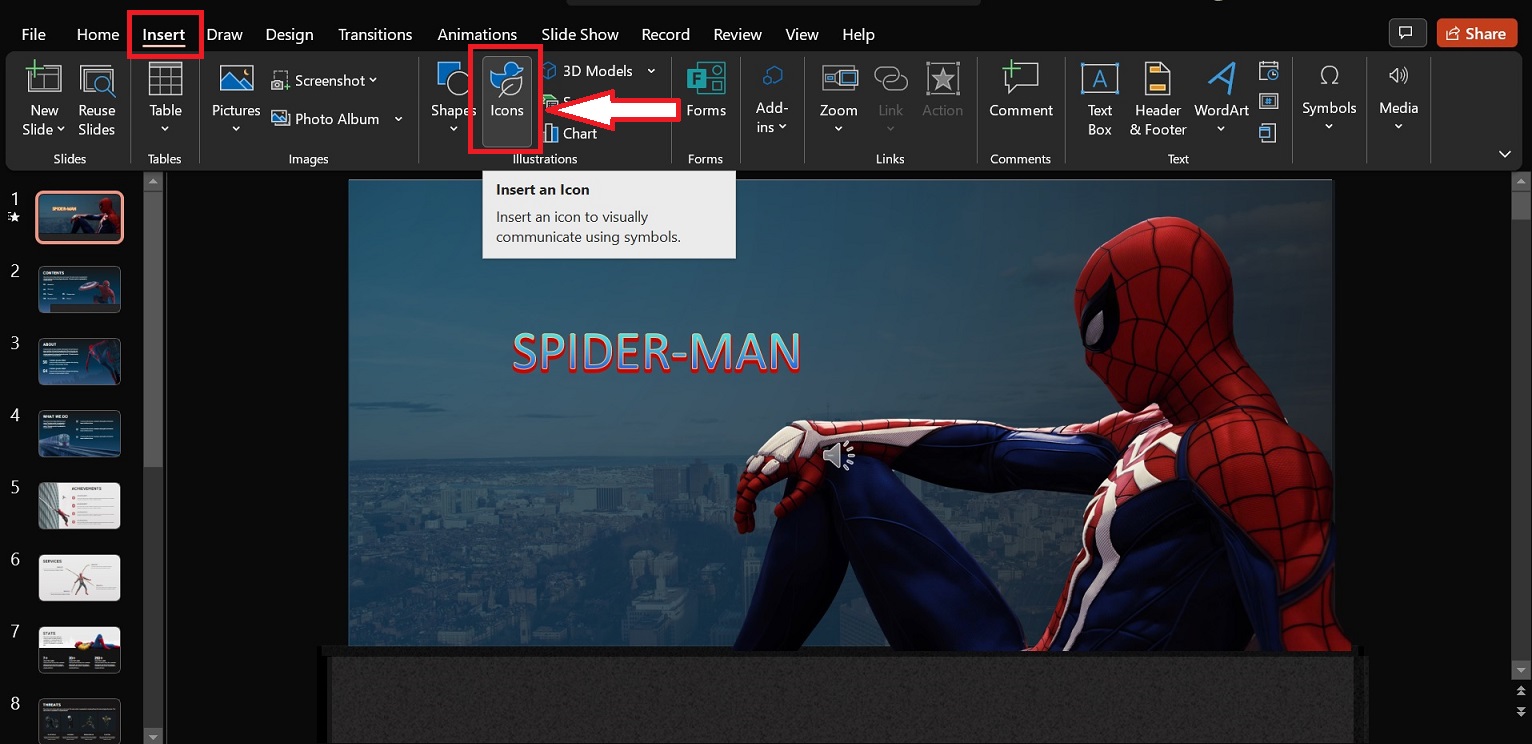Insert Slide Number icon
The image size is (1532, 744).
click(1268, 101)
